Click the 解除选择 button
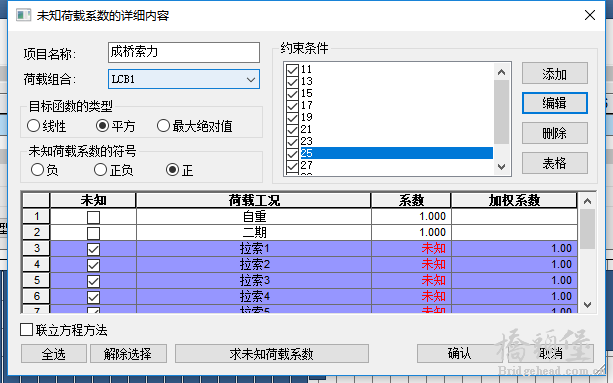The image size is (613, 383). [x=128, y=354]
